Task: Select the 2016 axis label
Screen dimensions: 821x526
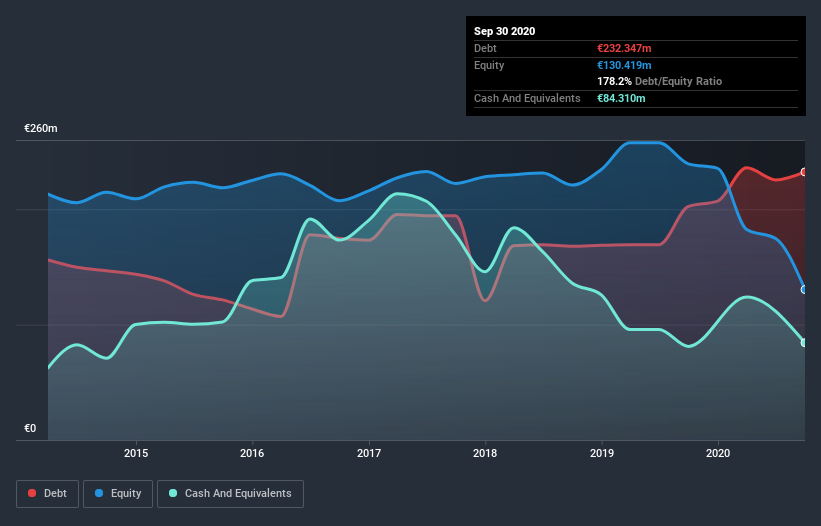Action: click(252, 453)
